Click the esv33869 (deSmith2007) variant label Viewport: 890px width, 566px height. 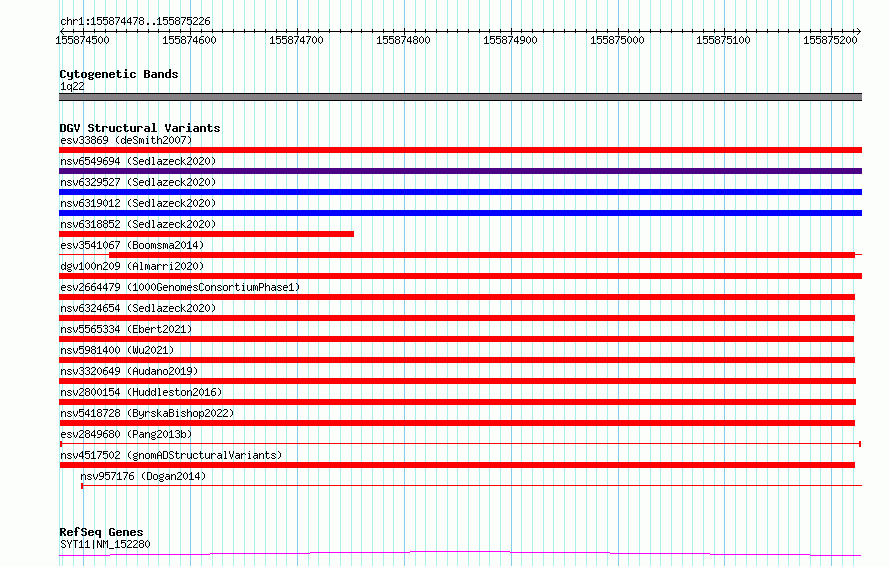pyautogui.click(x=126, y=140)
